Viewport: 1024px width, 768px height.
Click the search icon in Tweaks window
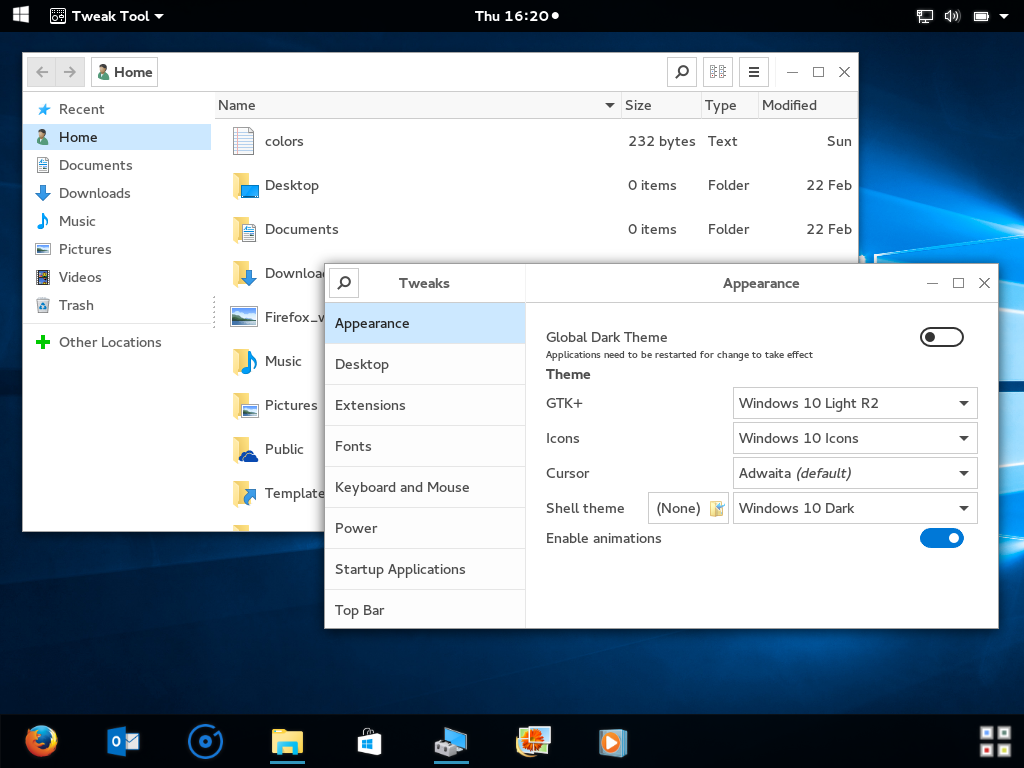point(344,283)
